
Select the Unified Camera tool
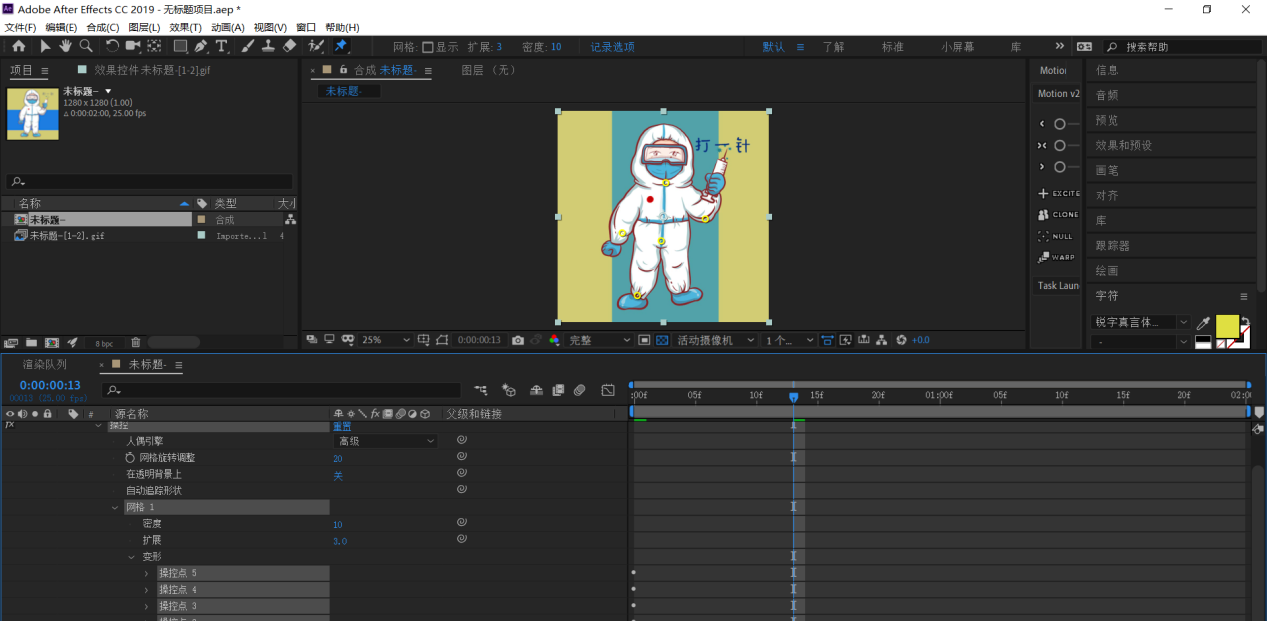coord(133,46)
